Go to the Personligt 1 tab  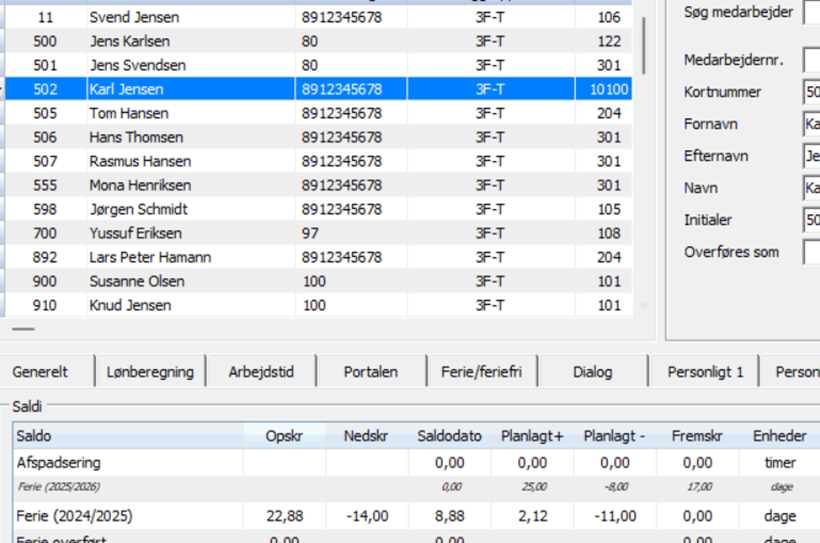[x=705, y=372]
